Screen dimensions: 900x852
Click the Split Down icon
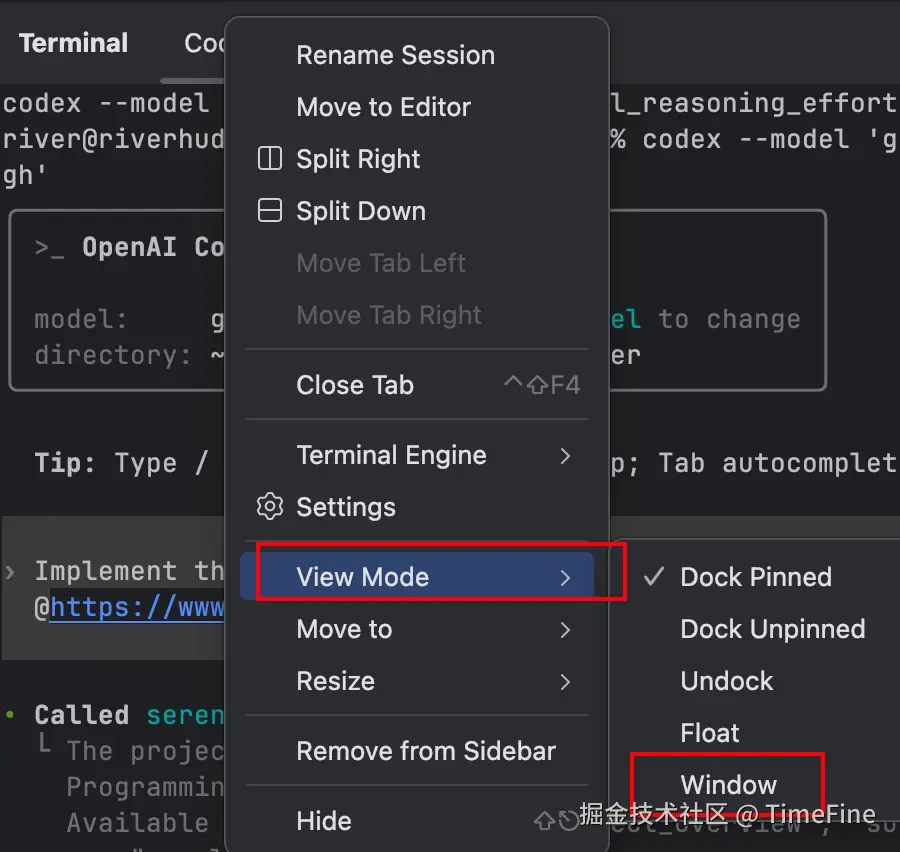[270, 211]
